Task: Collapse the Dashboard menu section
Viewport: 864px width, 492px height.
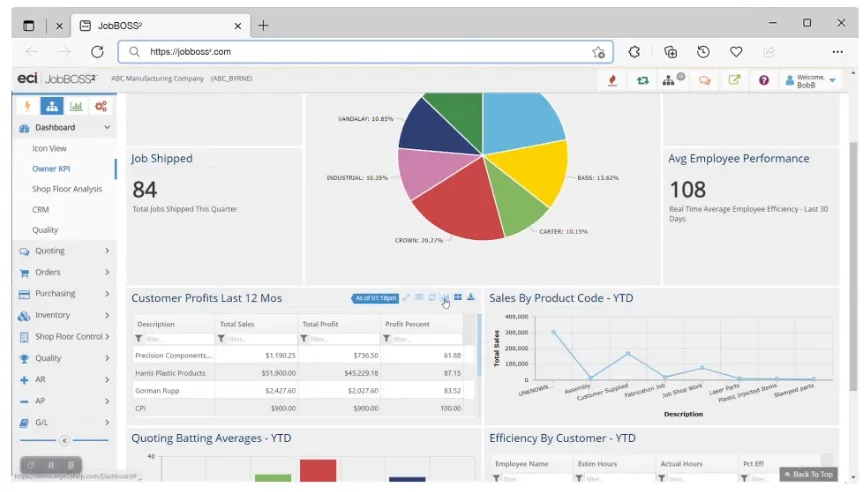Action: pyautogui.click(x=65, y=127)
